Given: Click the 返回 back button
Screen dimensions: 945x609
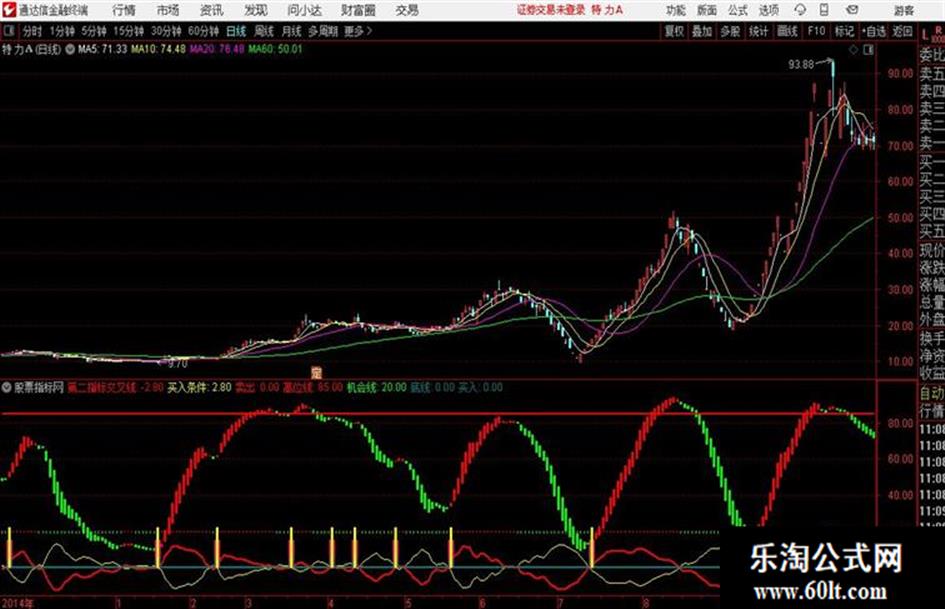Looking at the screenshot, I should [x=902, y=31].
